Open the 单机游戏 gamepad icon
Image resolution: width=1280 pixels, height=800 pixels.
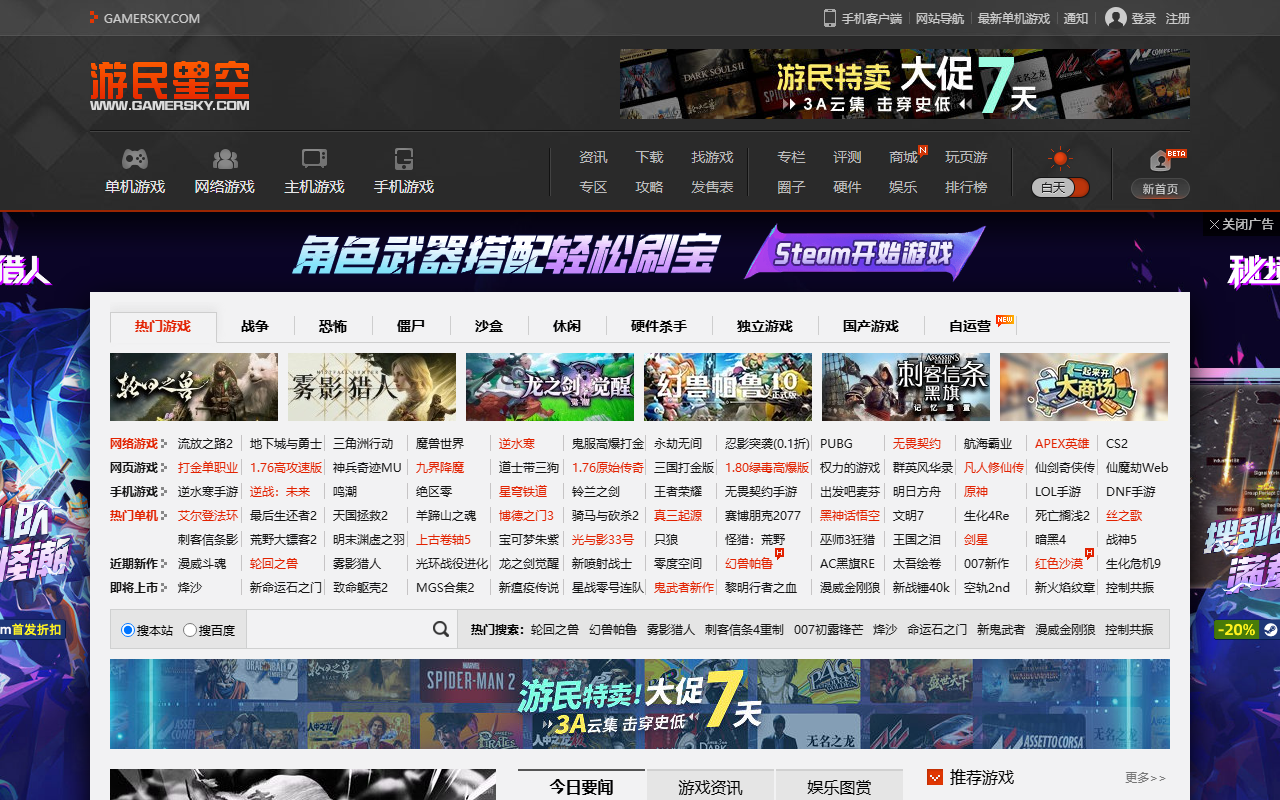tap(135, 159)
